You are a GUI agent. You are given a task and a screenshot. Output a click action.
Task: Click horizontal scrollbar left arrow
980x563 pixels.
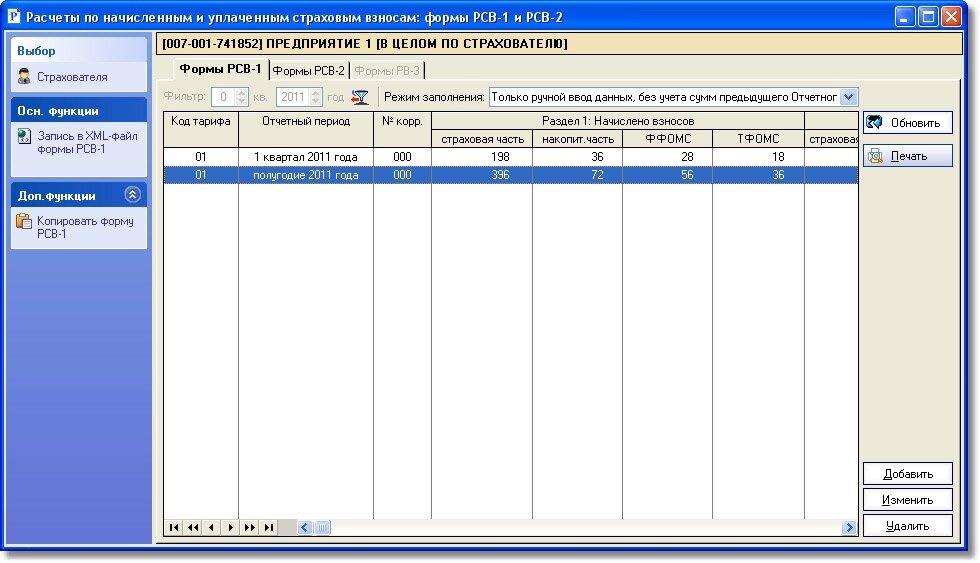coord(304,527)
